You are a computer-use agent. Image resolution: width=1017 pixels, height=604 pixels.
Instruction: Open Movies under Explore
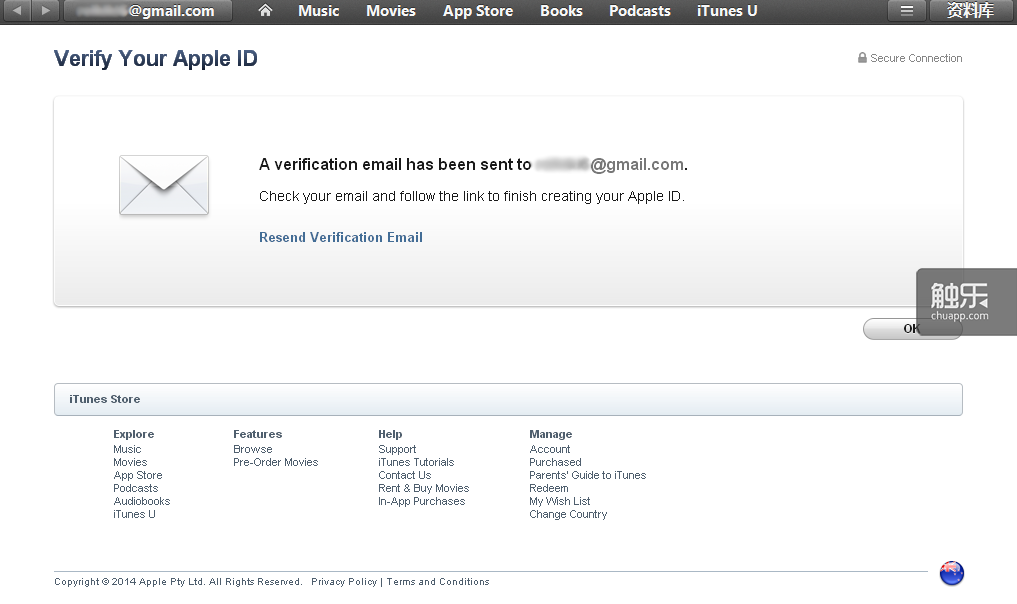tap(130, 462)
